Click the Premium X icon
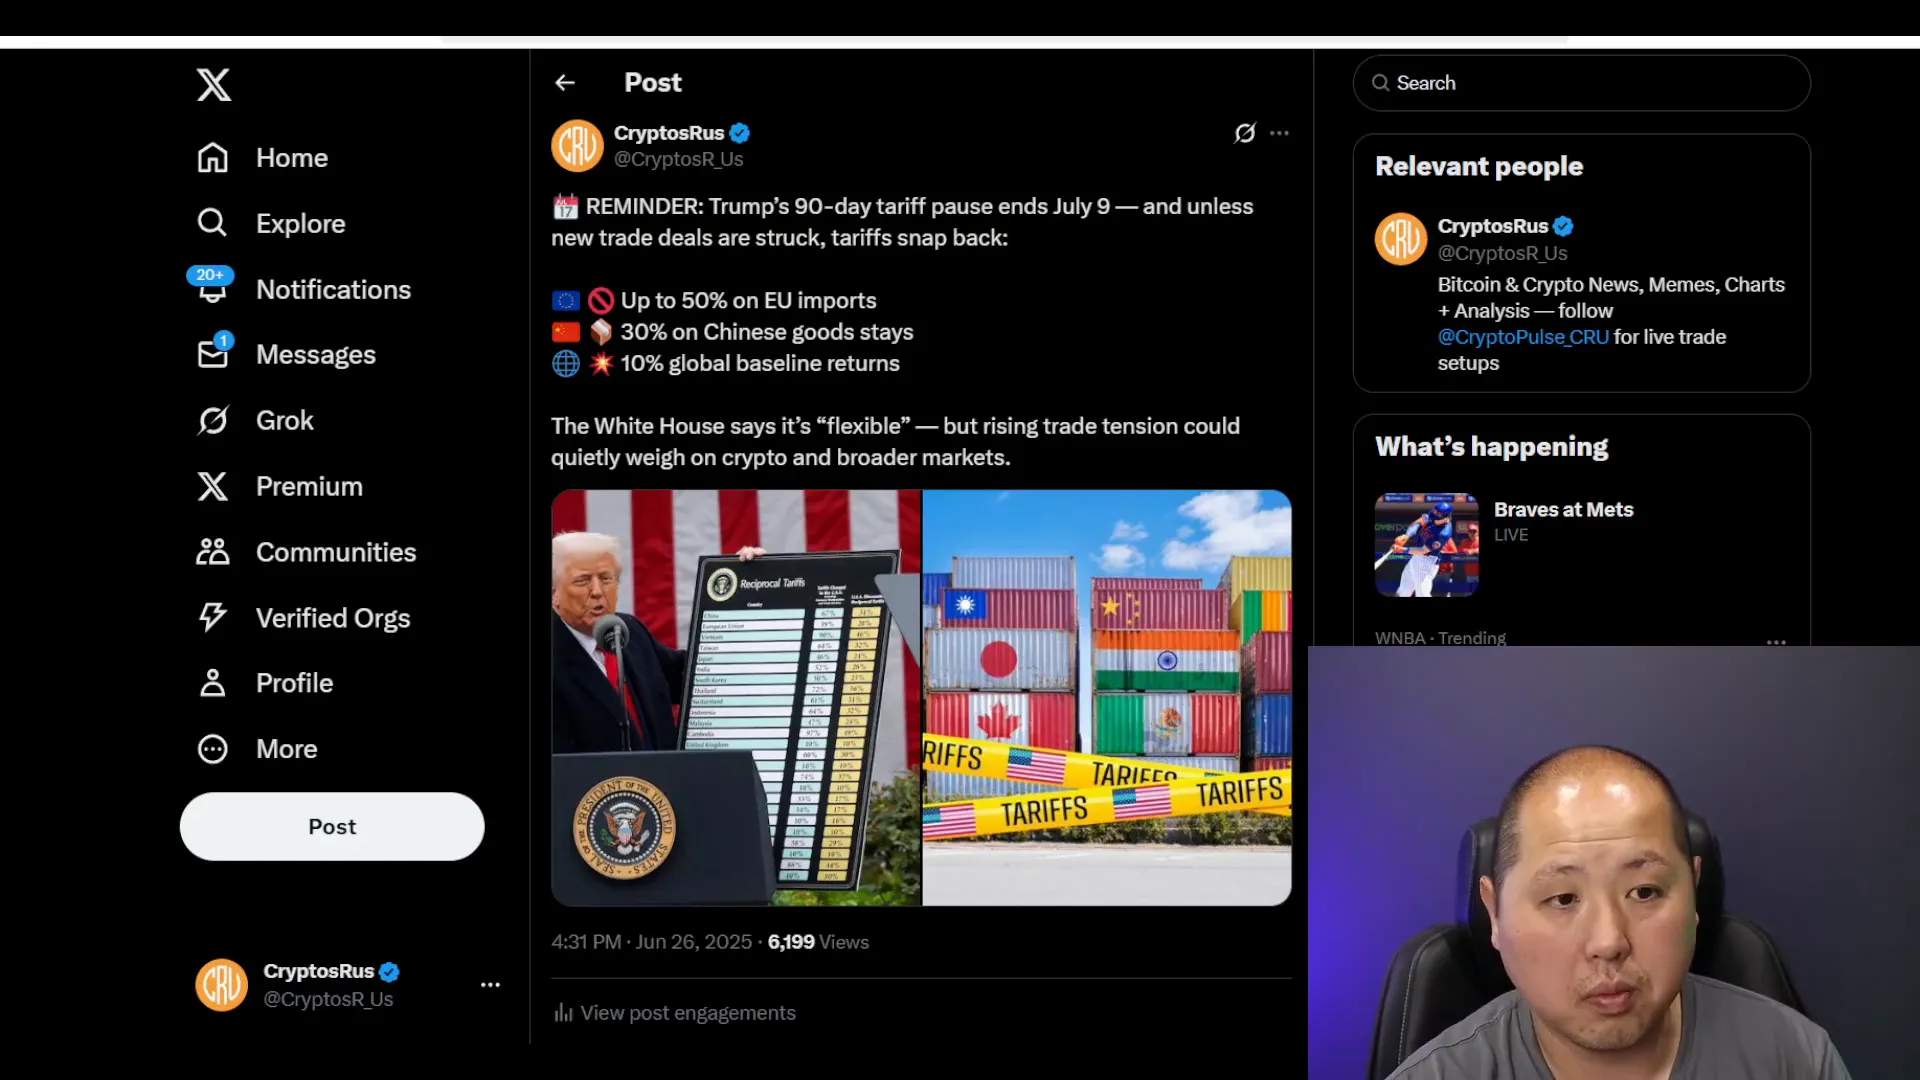1920x1080 pixels. pyautogui.click(x=212, y=486)
